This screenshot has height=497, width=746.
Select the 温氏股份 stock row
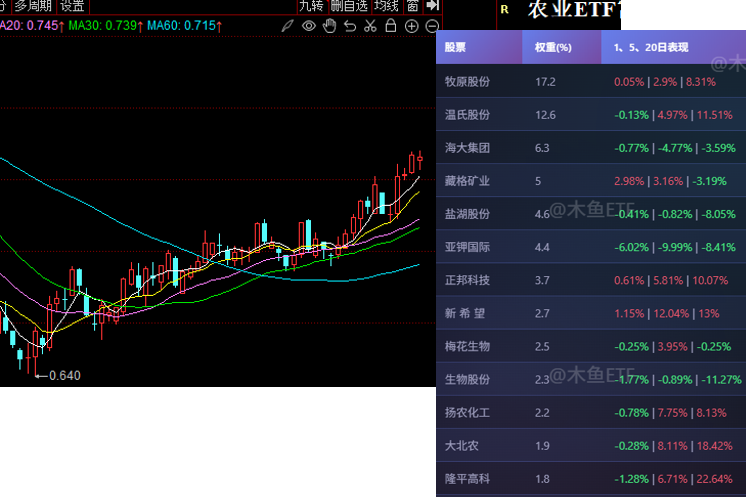tap(591, 115)
